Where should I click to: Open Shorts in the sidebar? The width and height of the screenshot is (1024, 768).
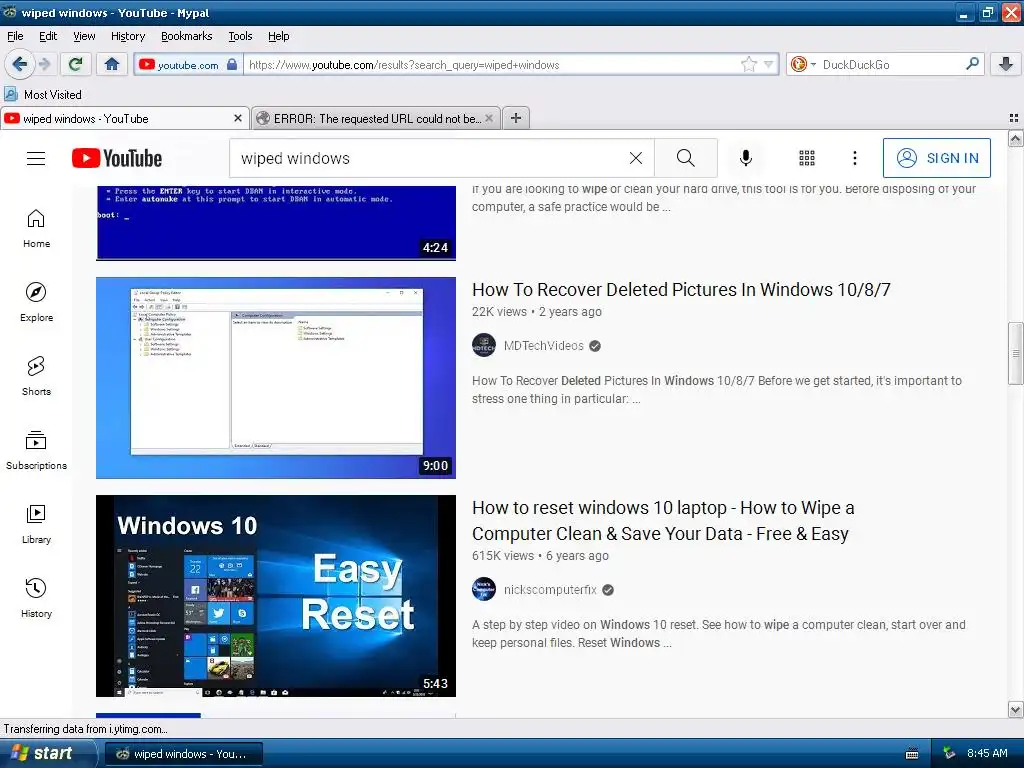point(36,376)
